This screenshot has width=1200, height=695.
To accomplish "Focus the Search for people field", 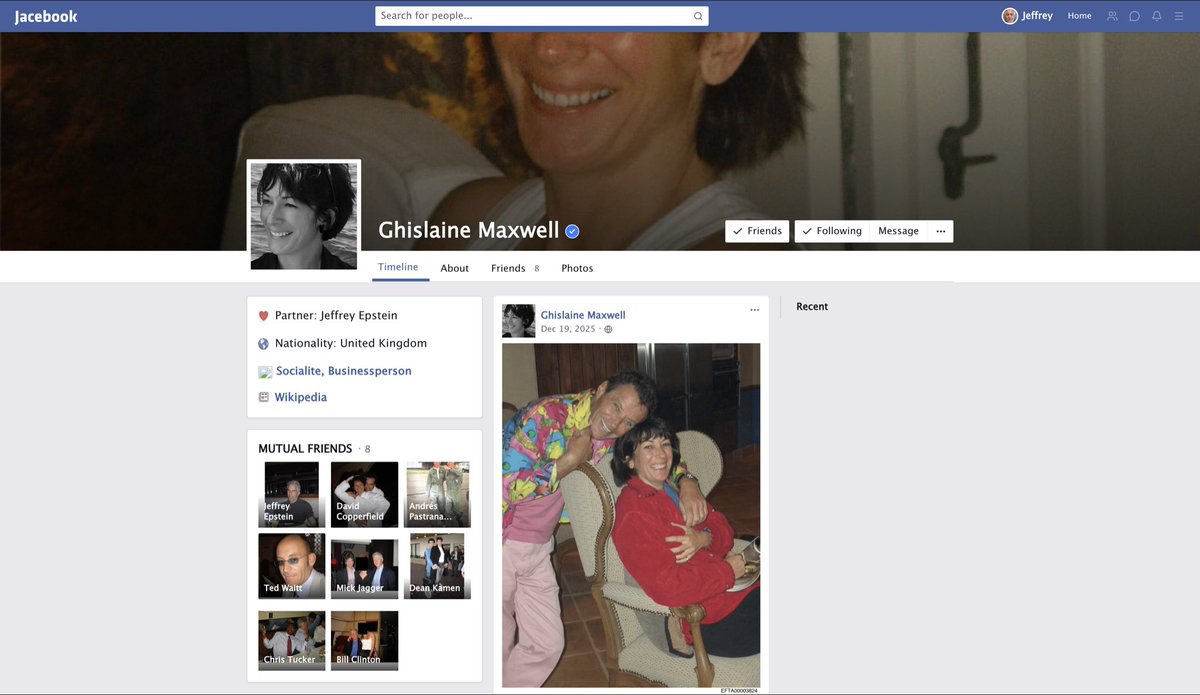I will (541, 16).
